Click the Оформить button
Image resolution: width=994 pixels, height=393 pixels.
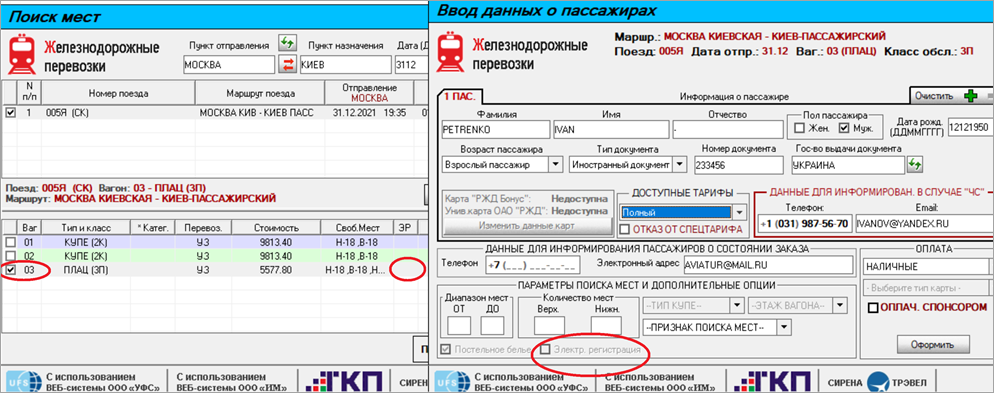tap(933, 345)
